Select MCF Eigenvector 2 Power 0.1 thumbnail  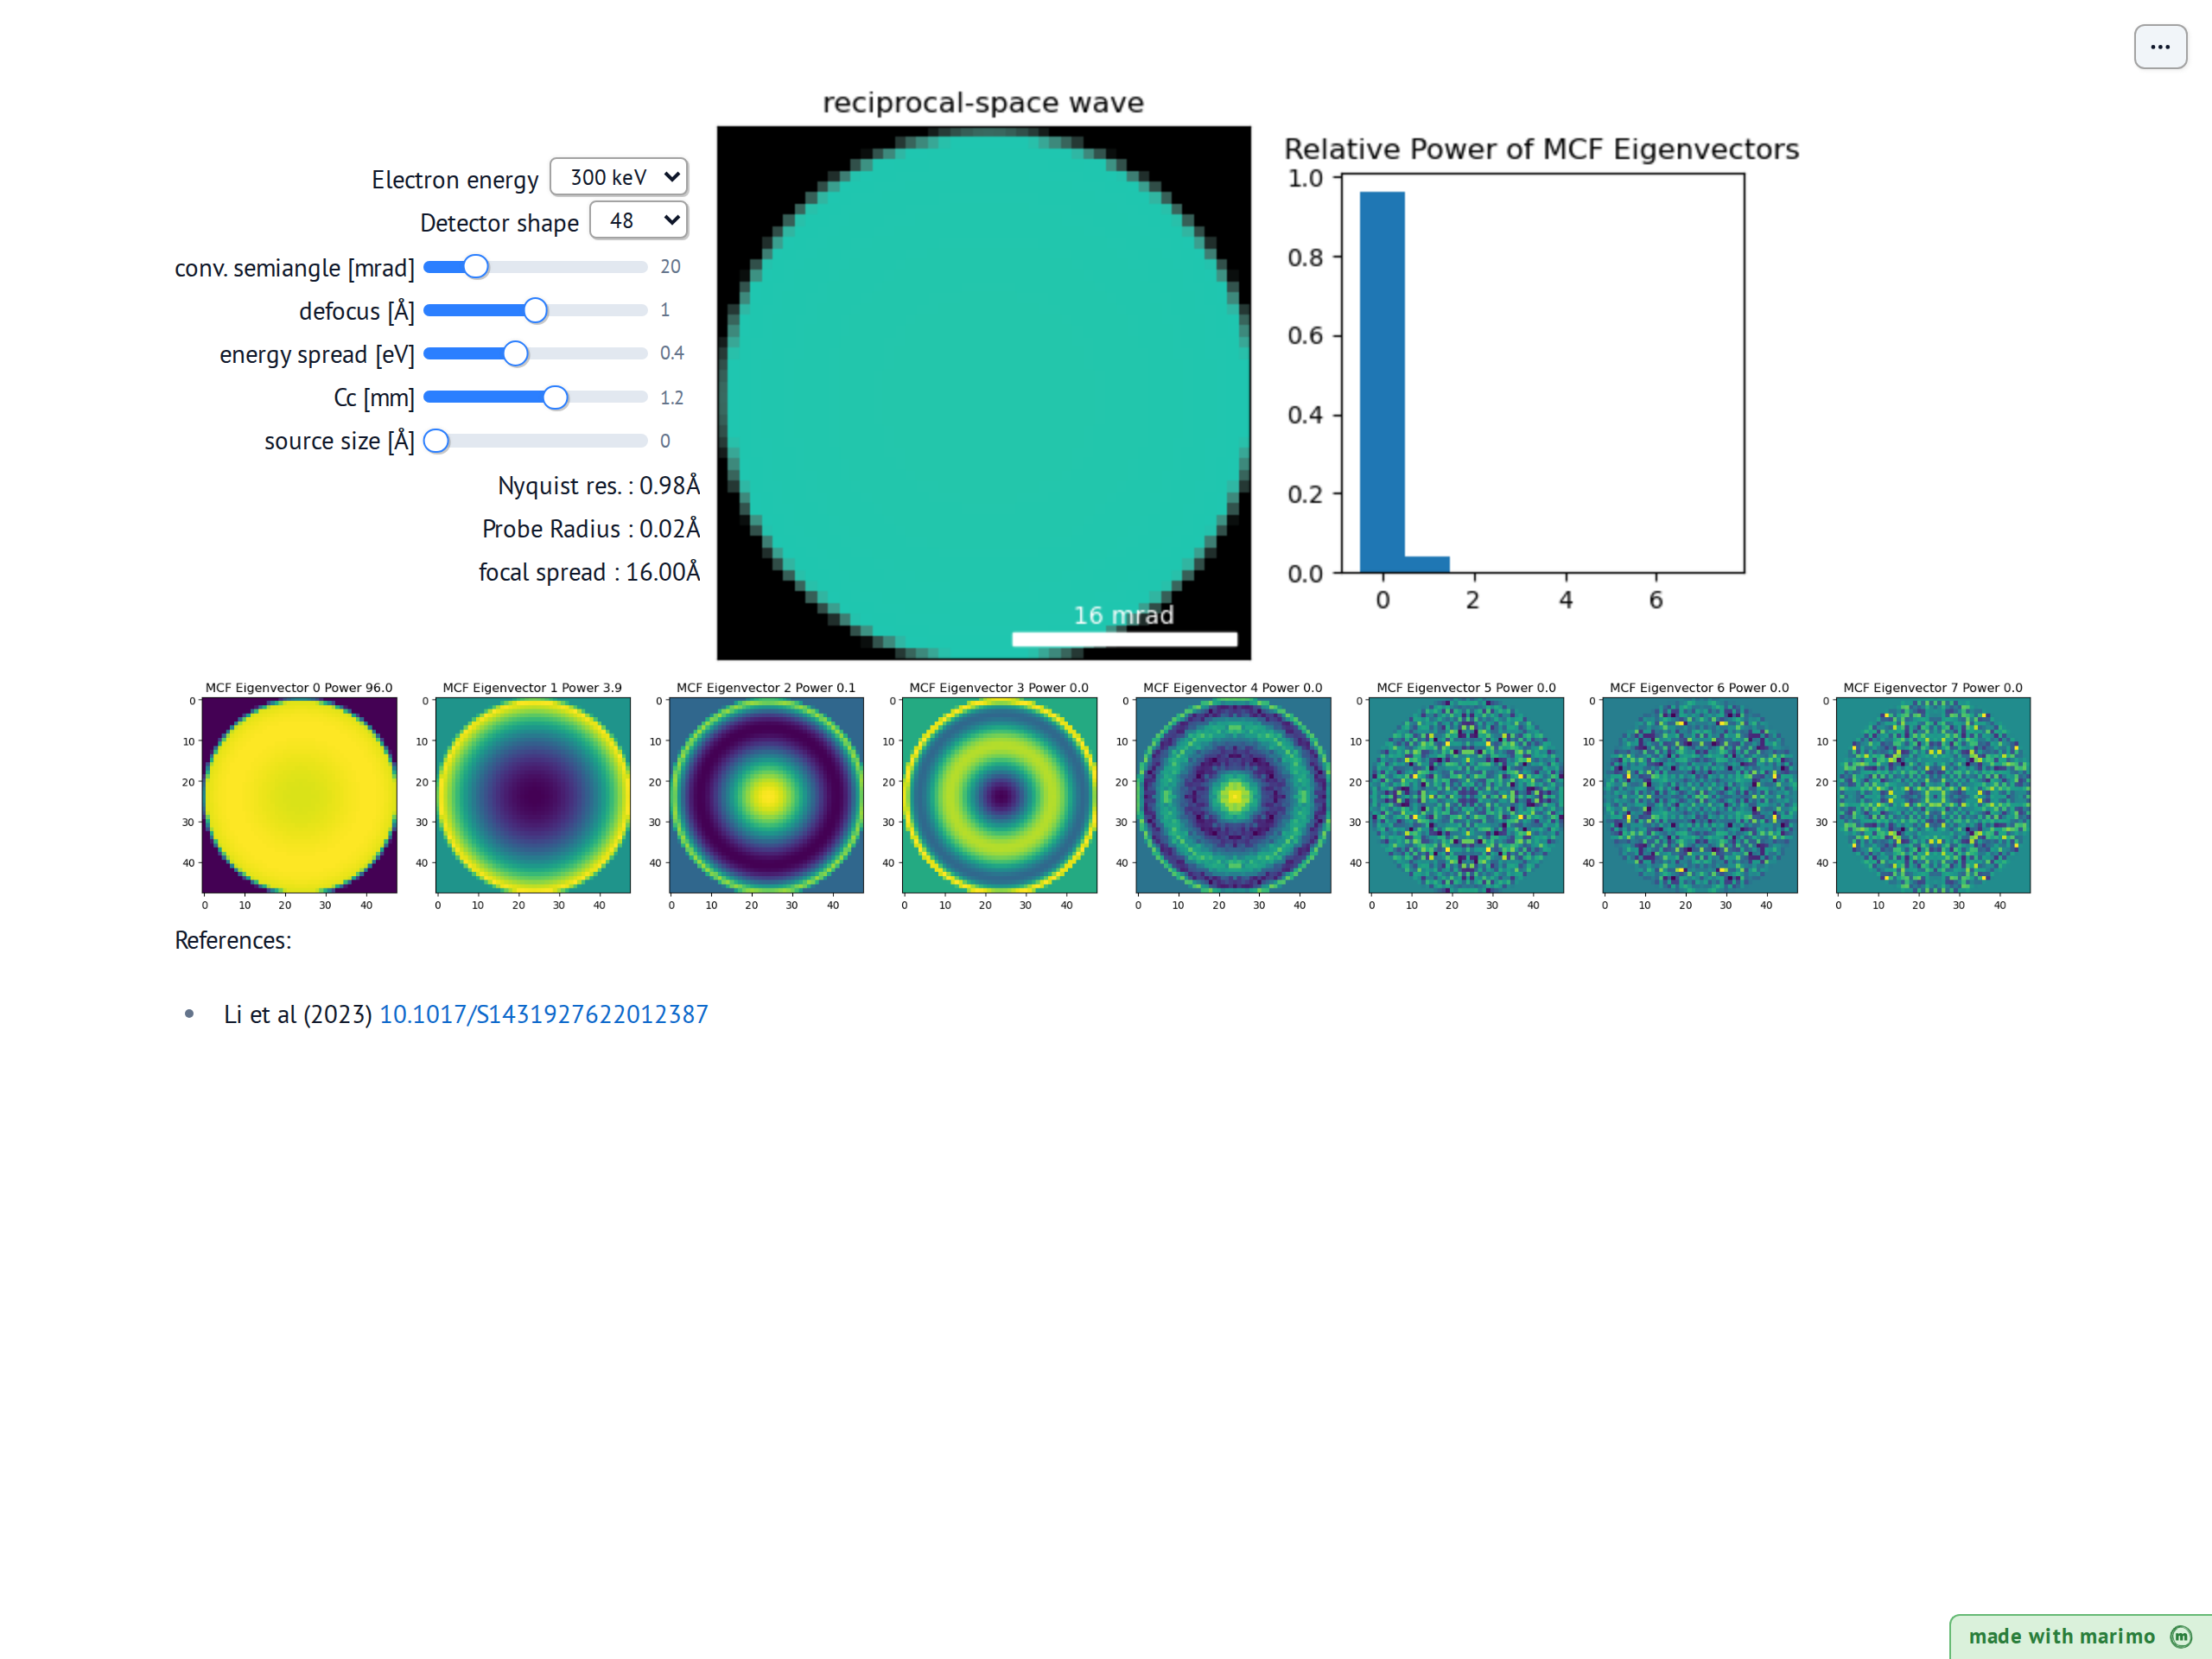pos(766,795)
